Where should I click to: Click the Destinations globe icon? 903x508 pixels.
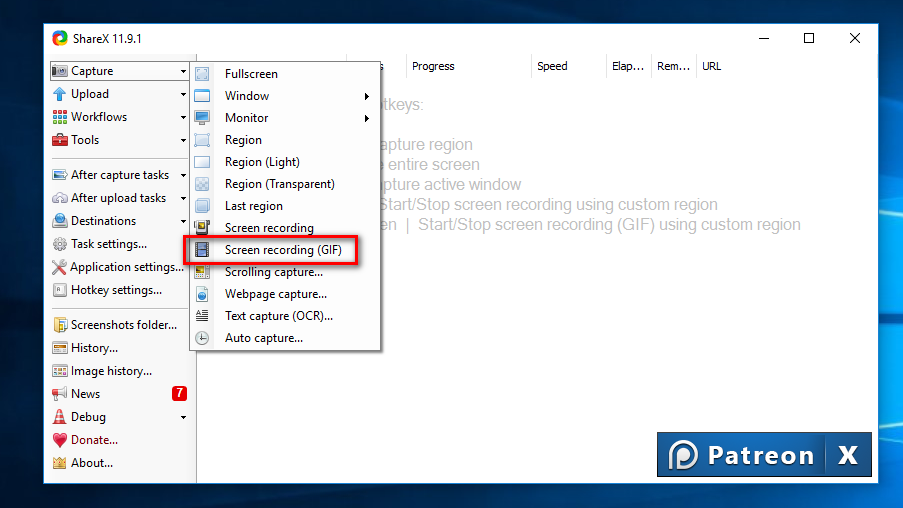59,221
